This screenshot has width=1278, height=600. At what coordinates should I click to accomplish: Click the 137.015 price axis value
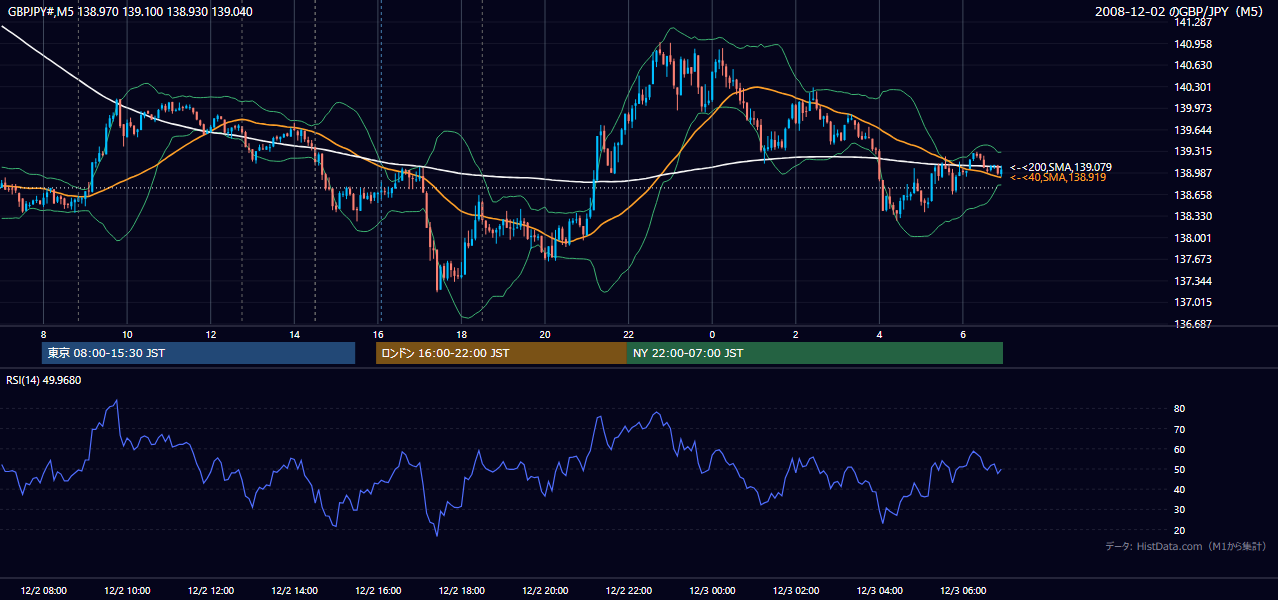[x=1191, y=302]
